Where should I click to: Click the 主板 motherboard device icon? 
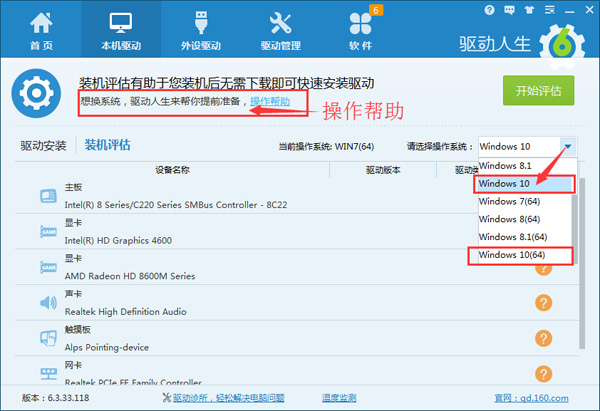click(49, 196)
